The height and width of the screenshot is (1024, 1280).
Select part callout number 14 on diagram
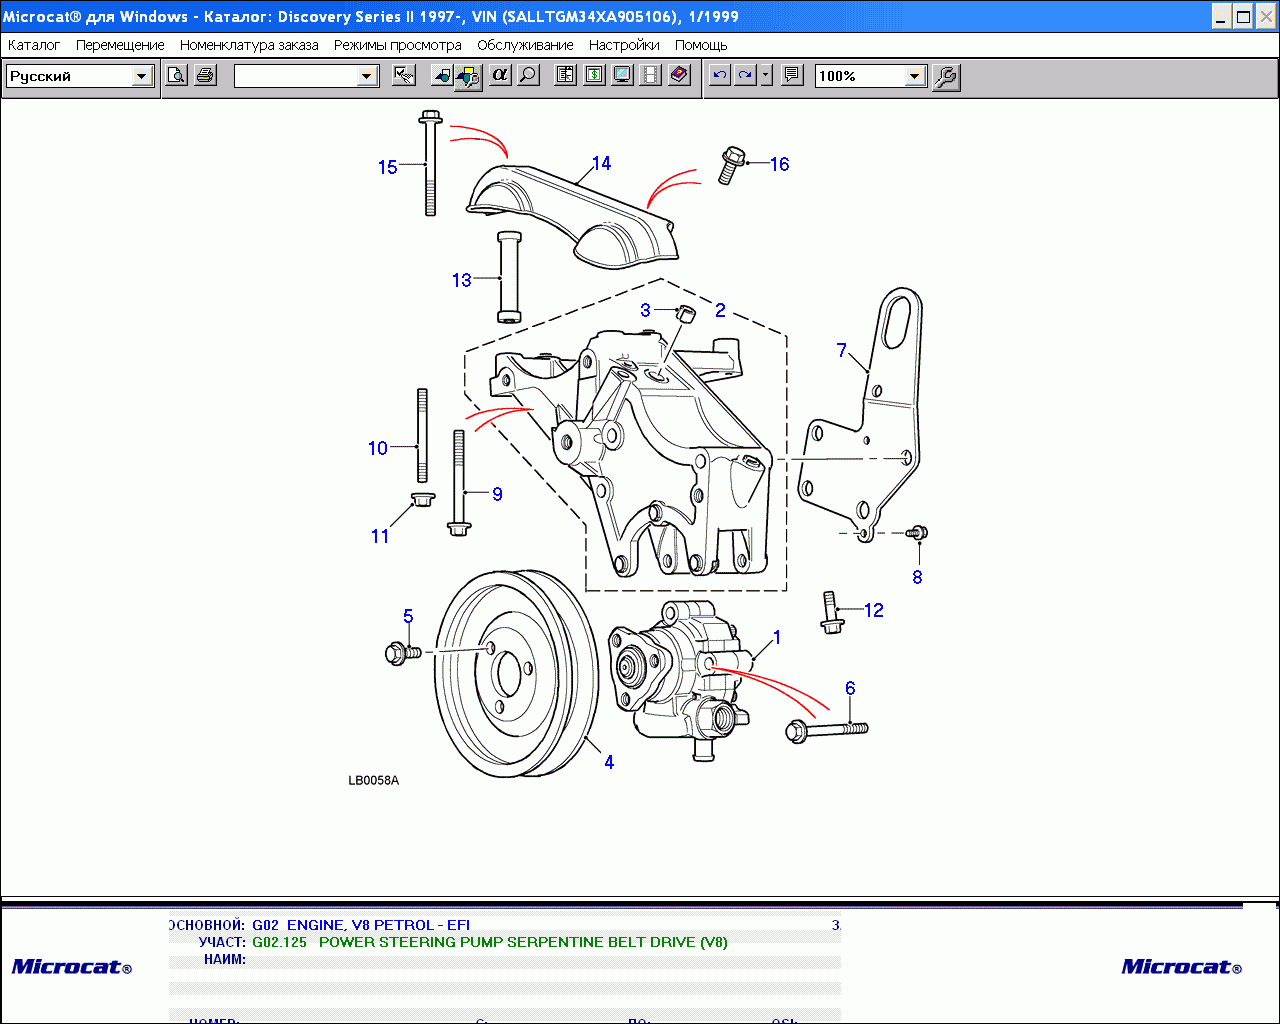tap(601, 163)
